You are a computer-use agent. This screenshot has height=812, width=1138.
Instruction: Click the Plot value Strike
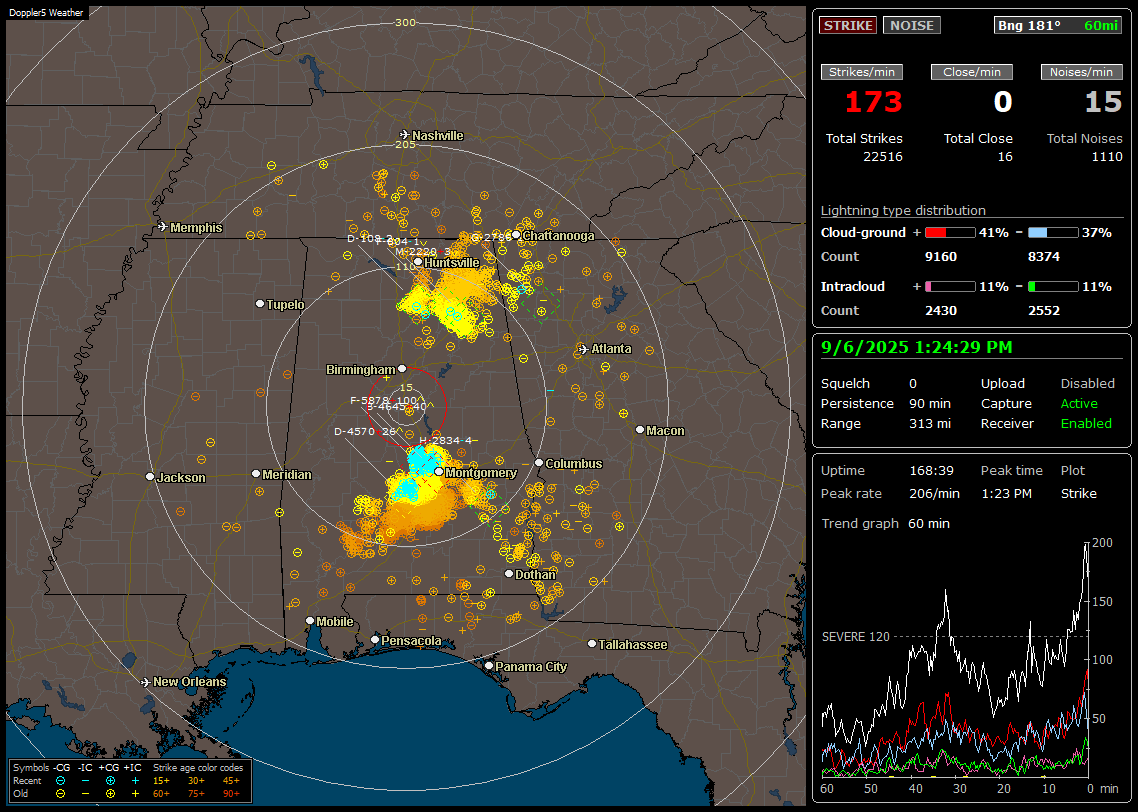click(1078, 494)
